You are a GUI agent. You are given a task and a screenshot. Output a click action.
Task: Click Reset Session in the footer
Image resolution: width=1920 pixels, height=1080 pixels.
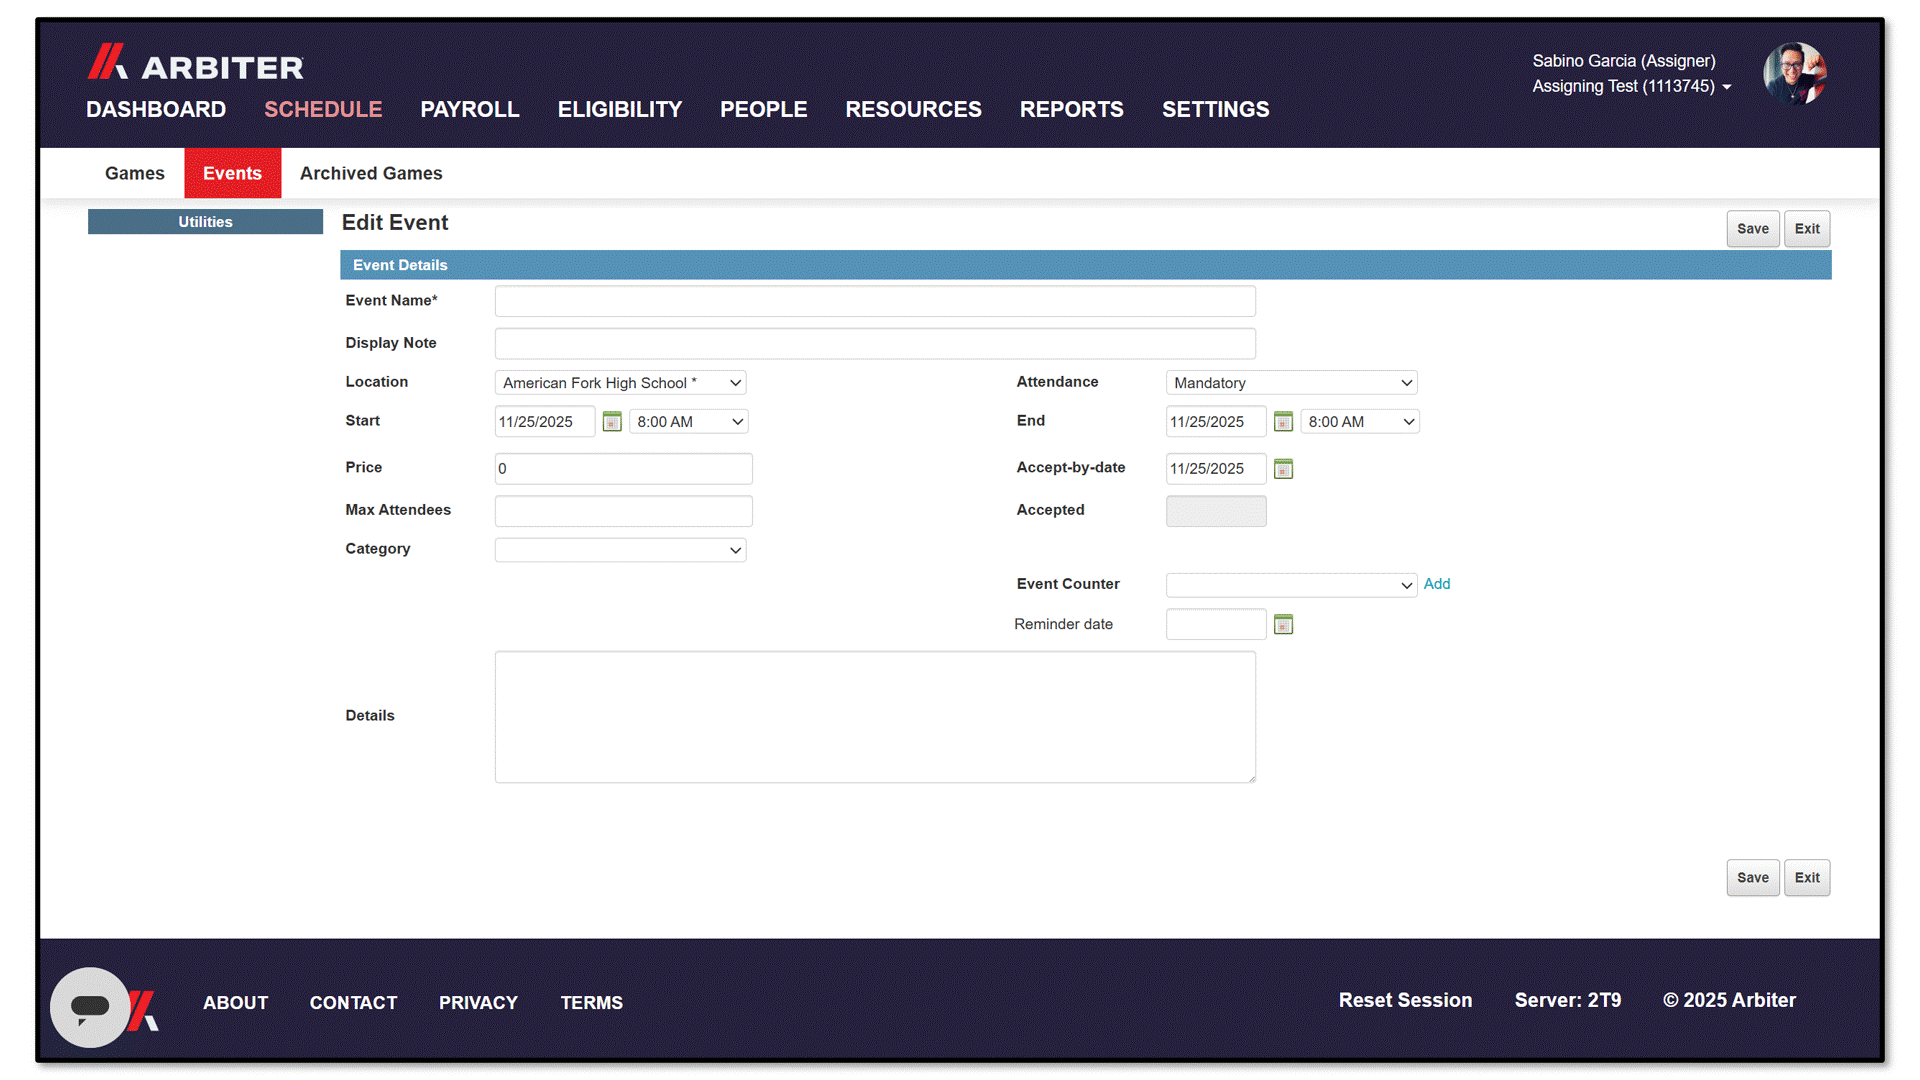coord(1405,1001)
